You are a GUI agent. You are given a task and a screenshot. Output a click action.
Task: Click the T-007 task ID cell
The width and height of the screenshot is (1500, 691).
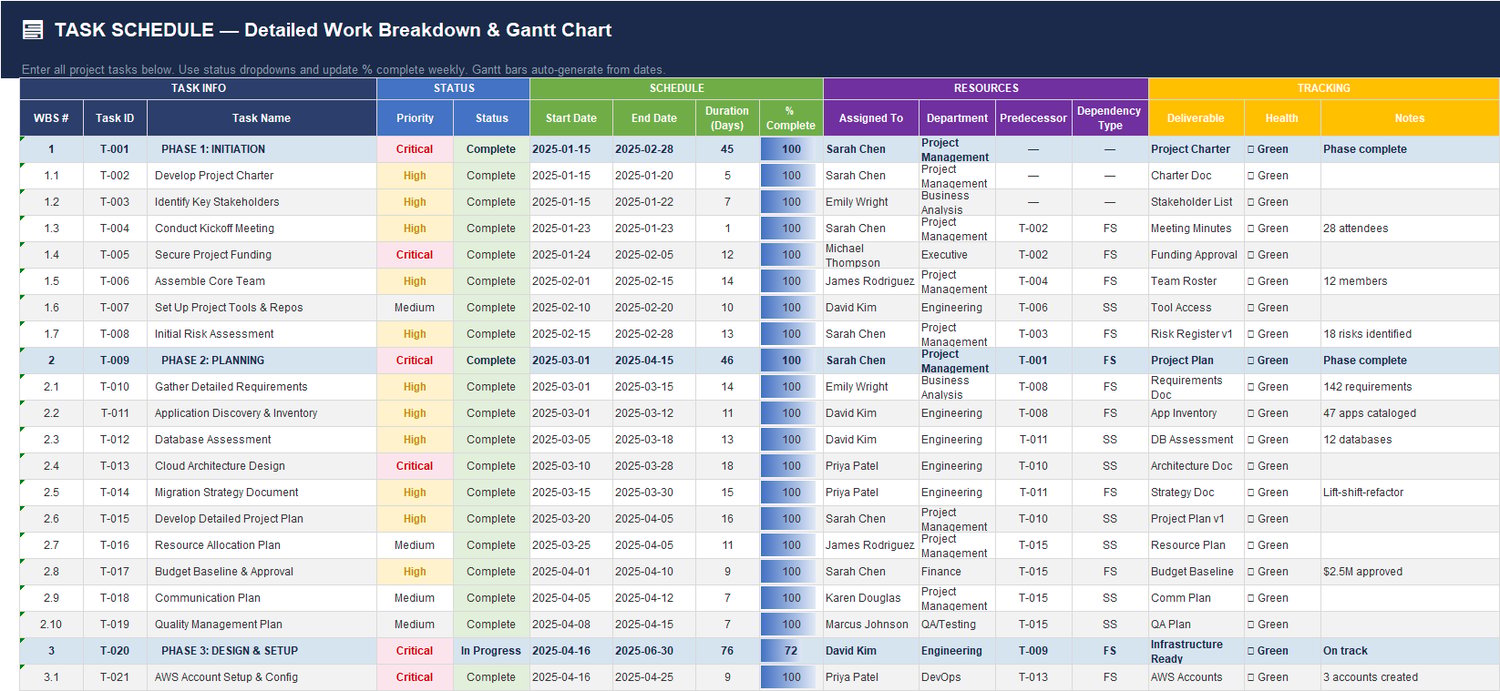click(x=115, y=308)
